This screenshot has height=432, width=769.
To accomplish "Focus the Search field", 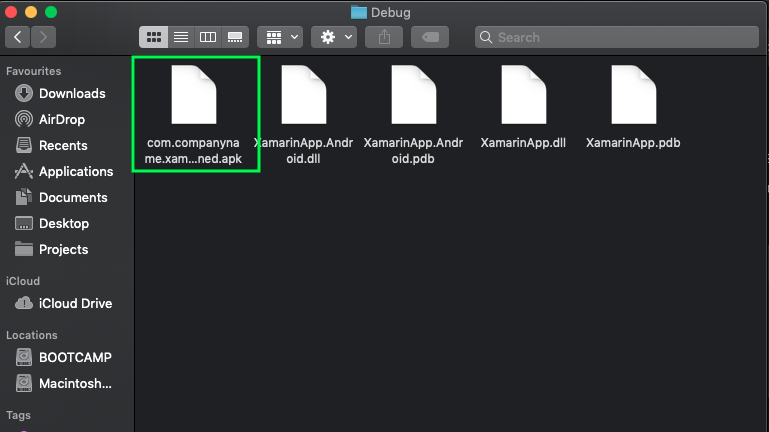I will point(616,37).
